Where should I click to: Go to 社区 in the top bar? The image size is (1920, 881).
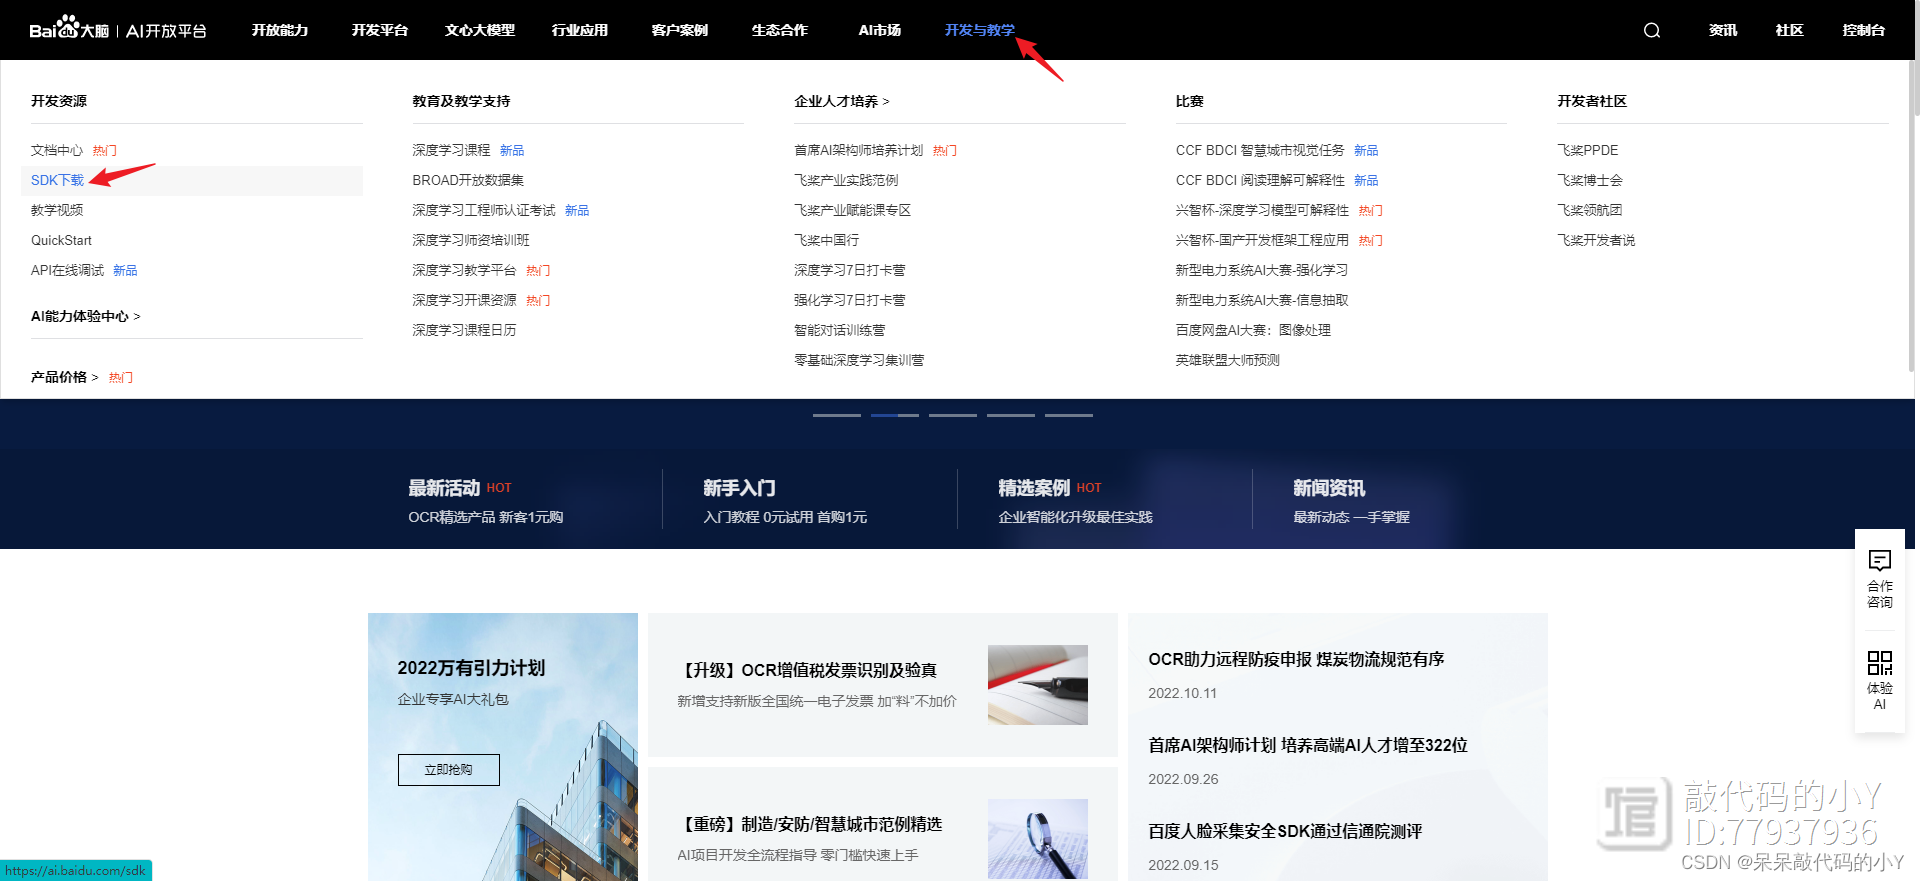click(x=1790, y=30)
